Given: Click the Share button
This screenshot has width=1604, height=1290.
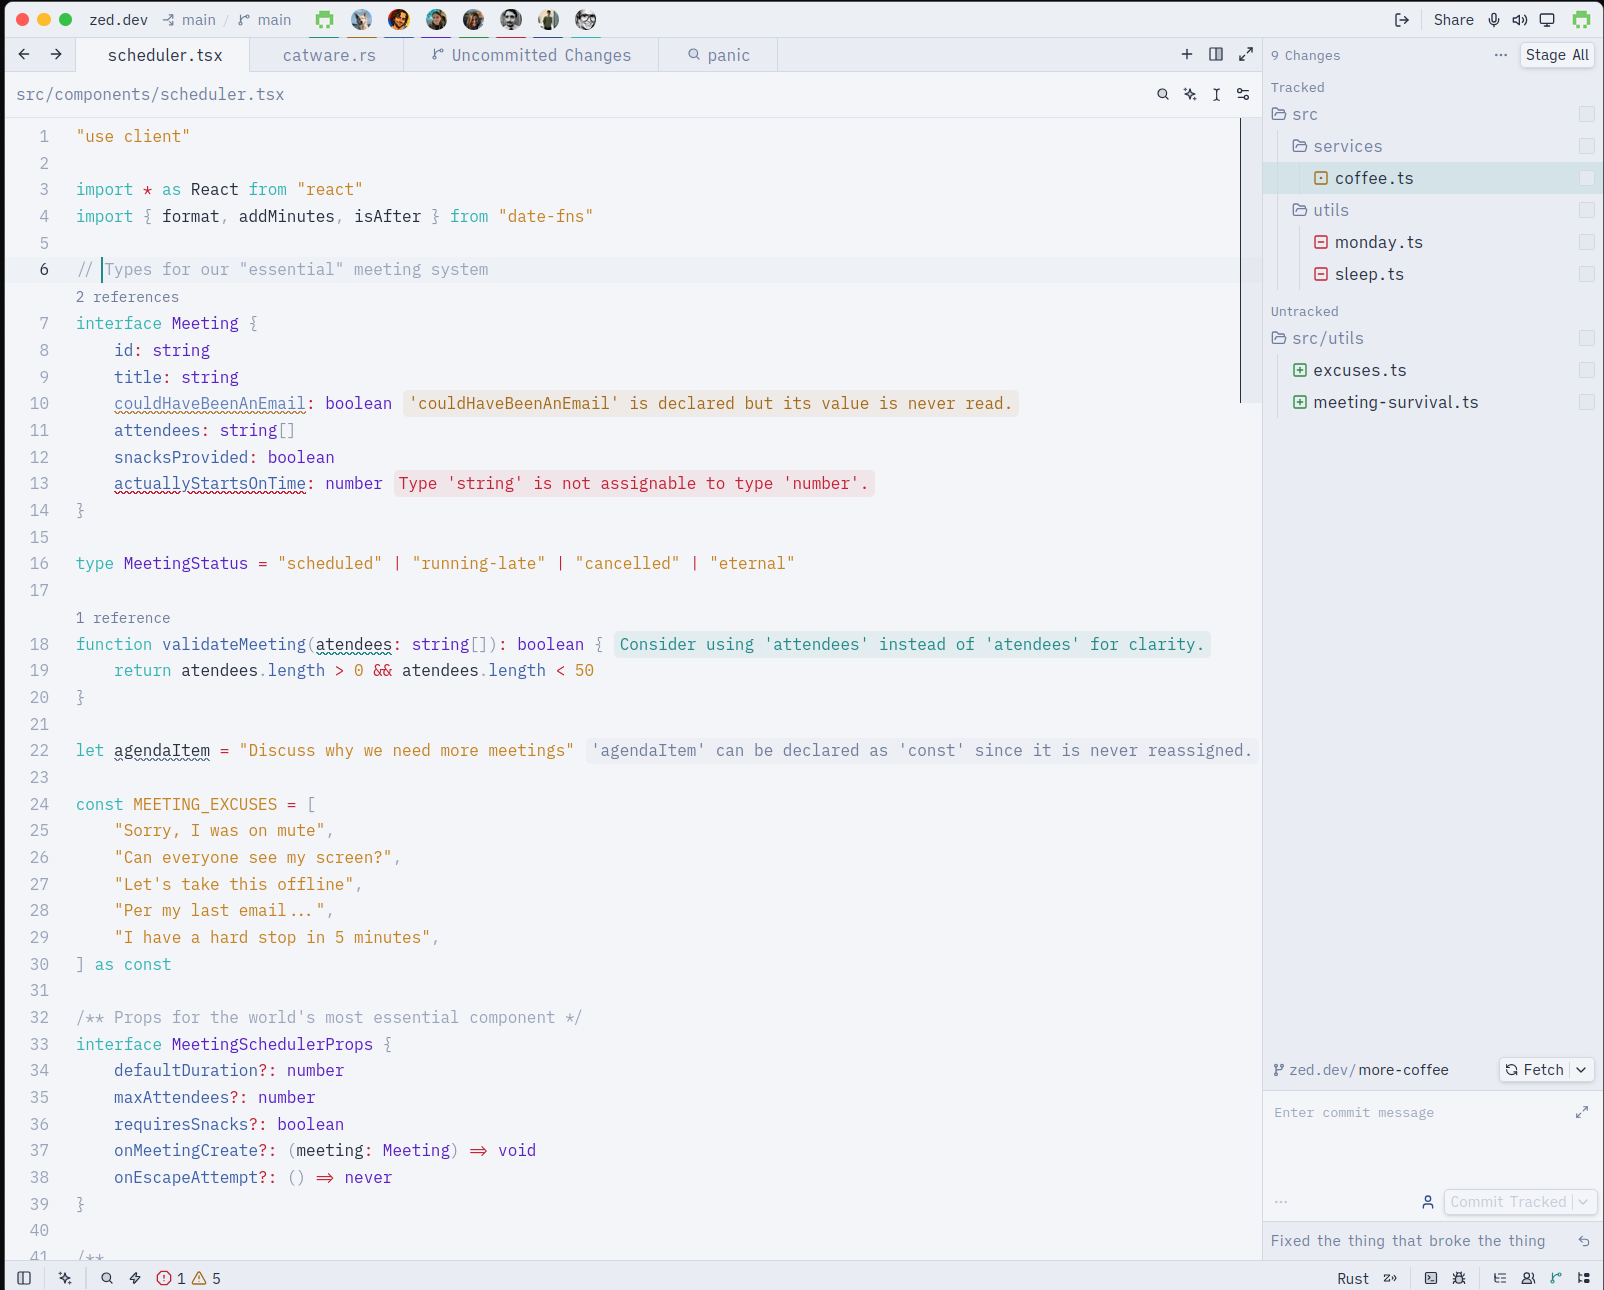Looking at the screenshot, I should pyautogui.click(x=1453, y=20).
